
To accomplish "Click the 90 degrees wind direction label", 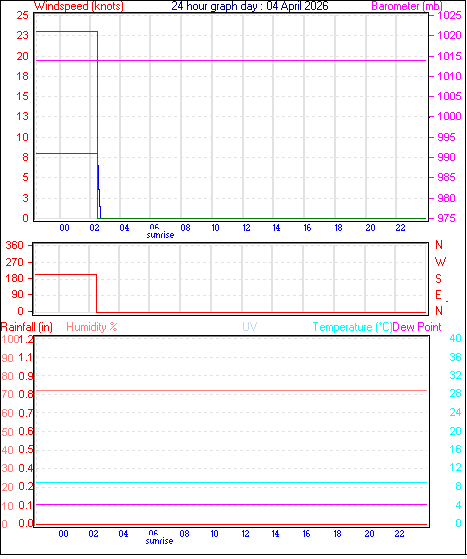I will [x=17, y=294].
